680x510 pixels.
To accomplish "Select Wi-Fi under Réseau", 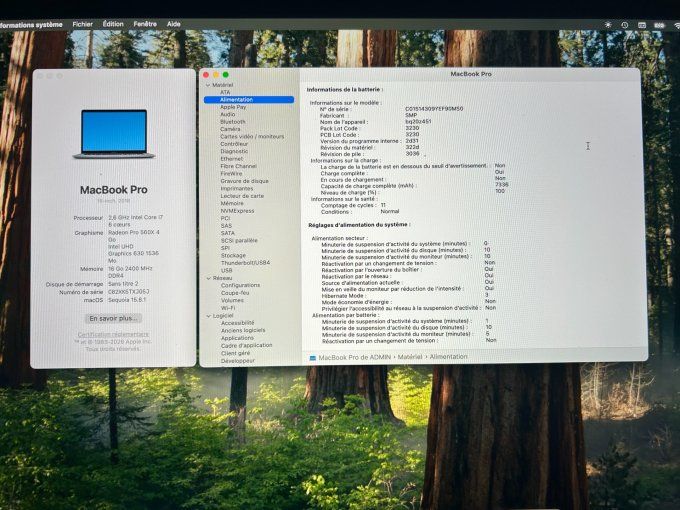I will (x=228, y=308).
